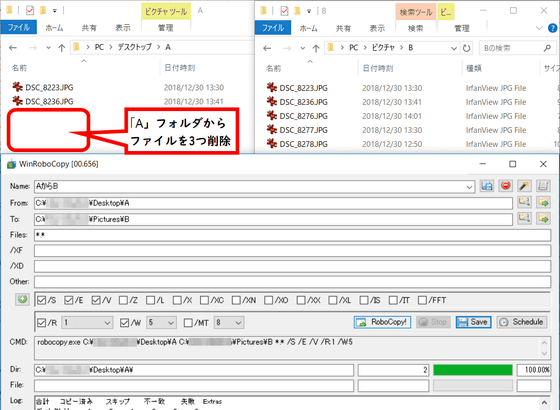
Task: Click the Schedule button
Action: pyautogui.click(x=521, y=322)
